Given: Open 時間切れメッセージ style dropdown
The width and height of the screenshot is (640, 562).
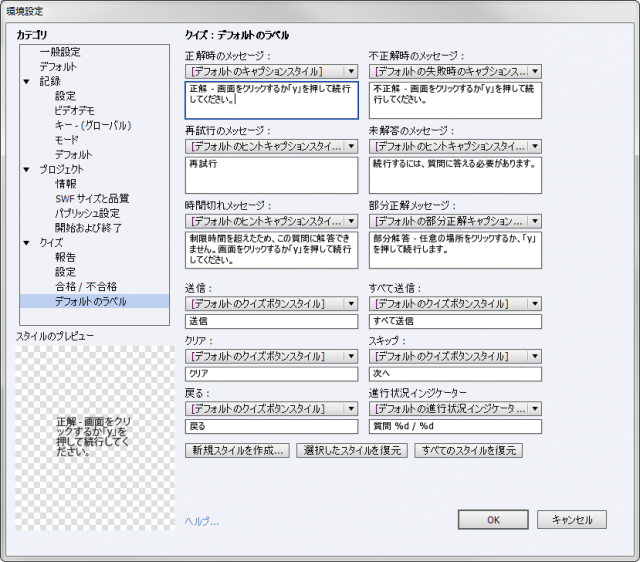Looking at the screenshot, I should coord(271,221).
